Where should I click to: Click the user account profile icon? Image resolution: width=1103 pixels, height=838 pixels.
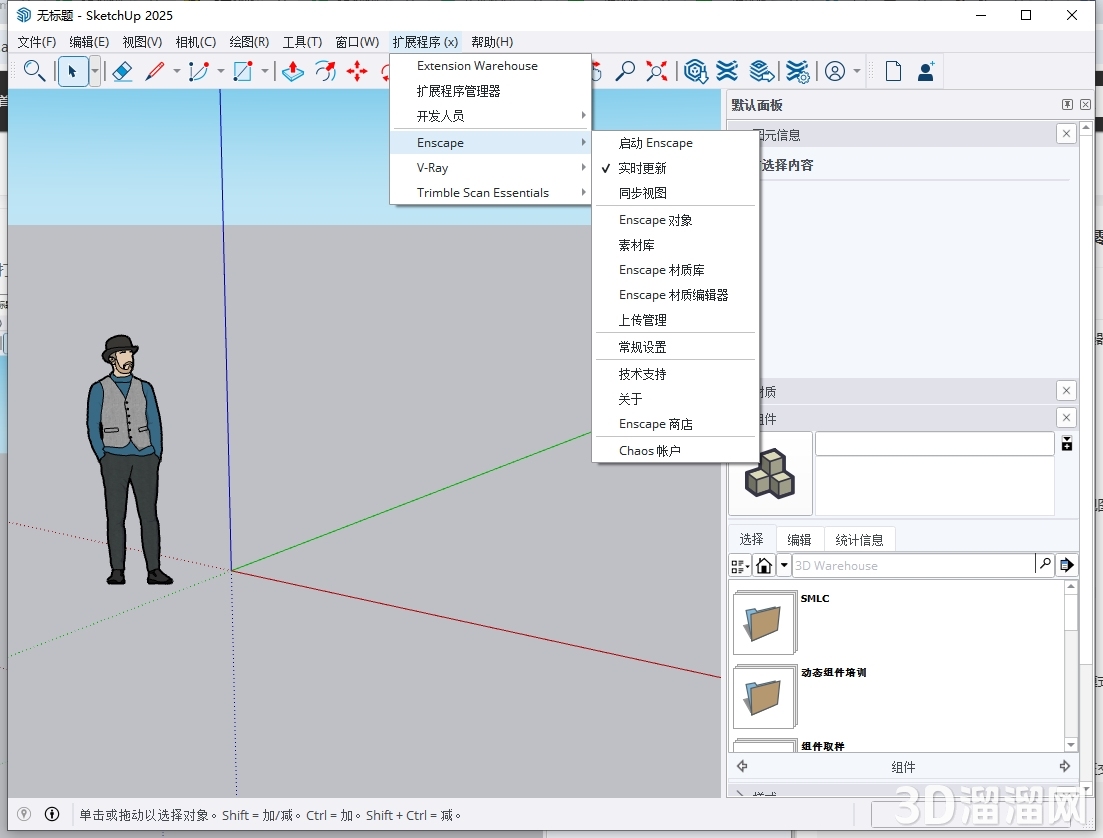[835, 71]
